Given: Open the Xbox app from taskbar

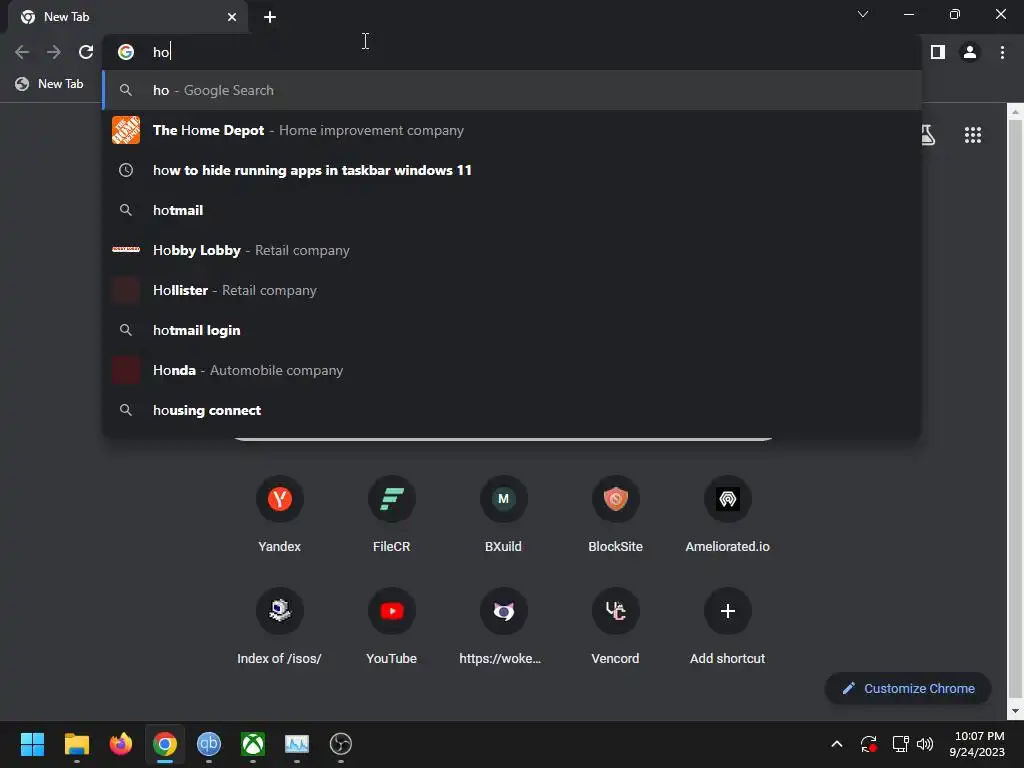Looking at the screenshot, I should point(253,744).
